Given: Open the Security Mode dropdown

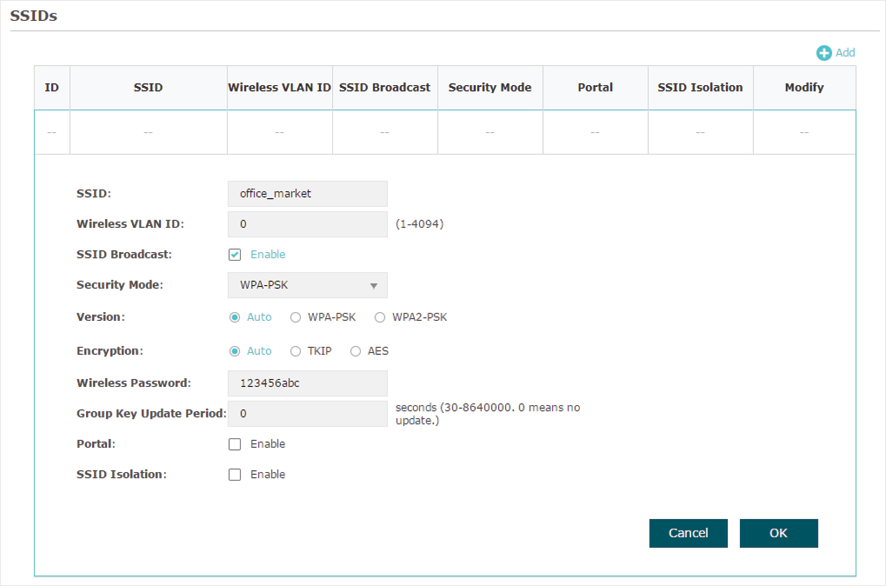Looking at the screenshot, I should coord(307,285).
